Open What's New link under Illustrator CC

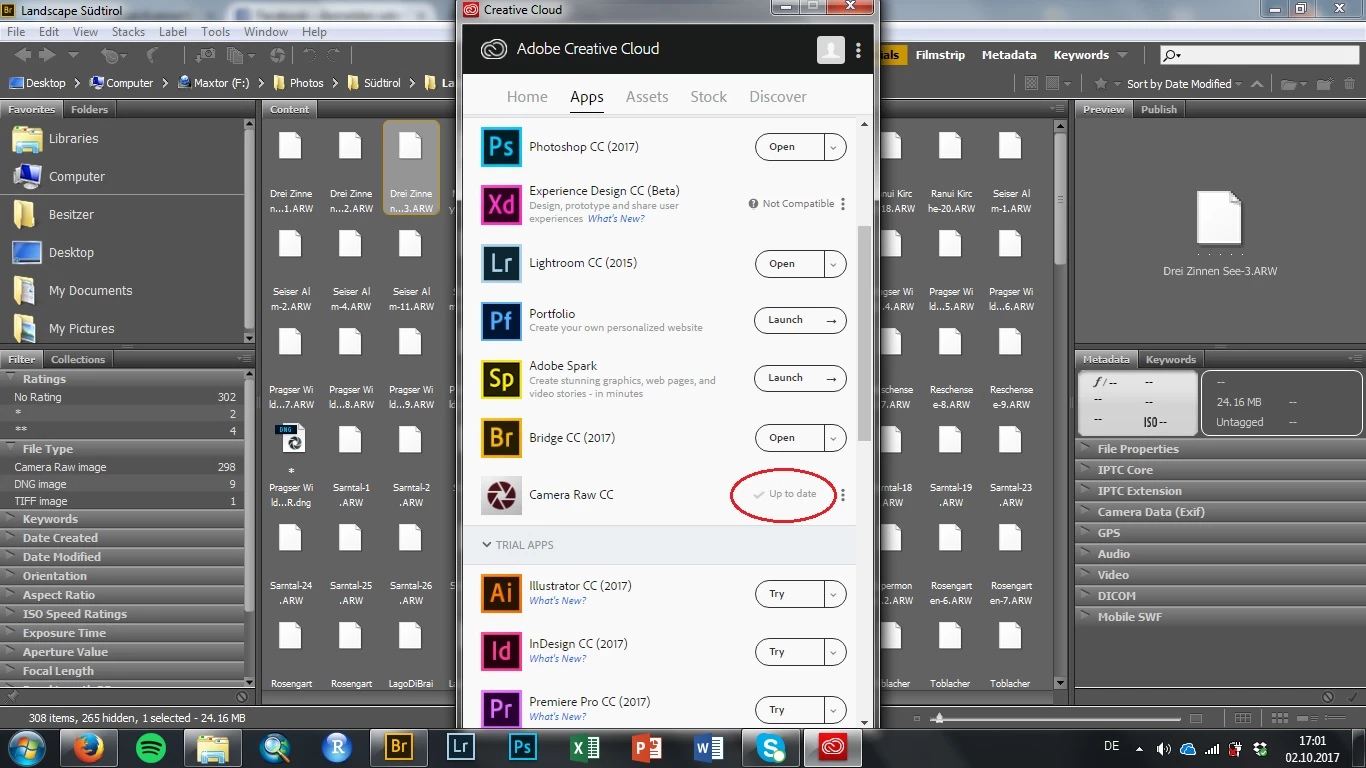558,601
